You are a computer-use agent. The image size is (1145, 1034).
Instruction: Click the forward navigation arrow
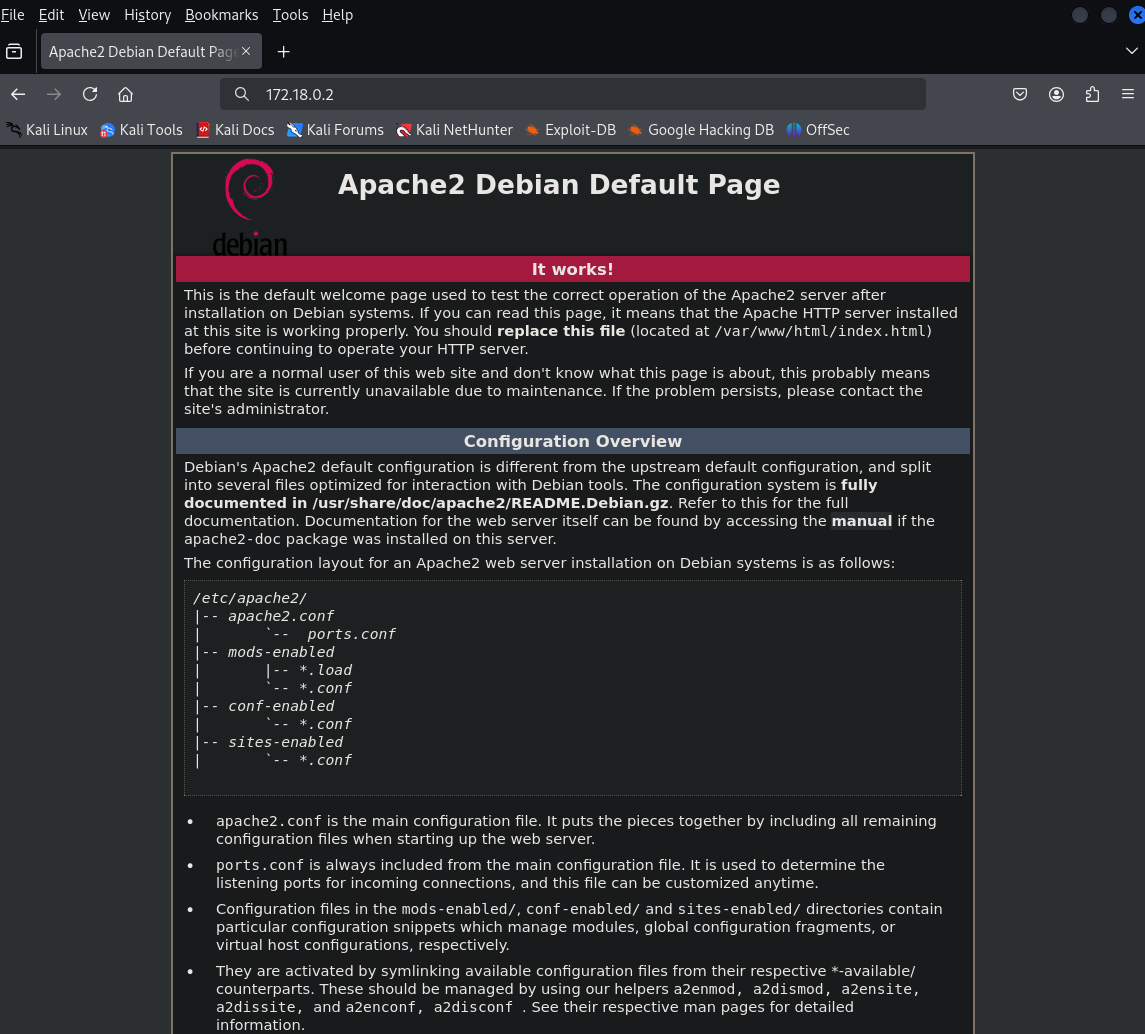(x=54, y=94)
